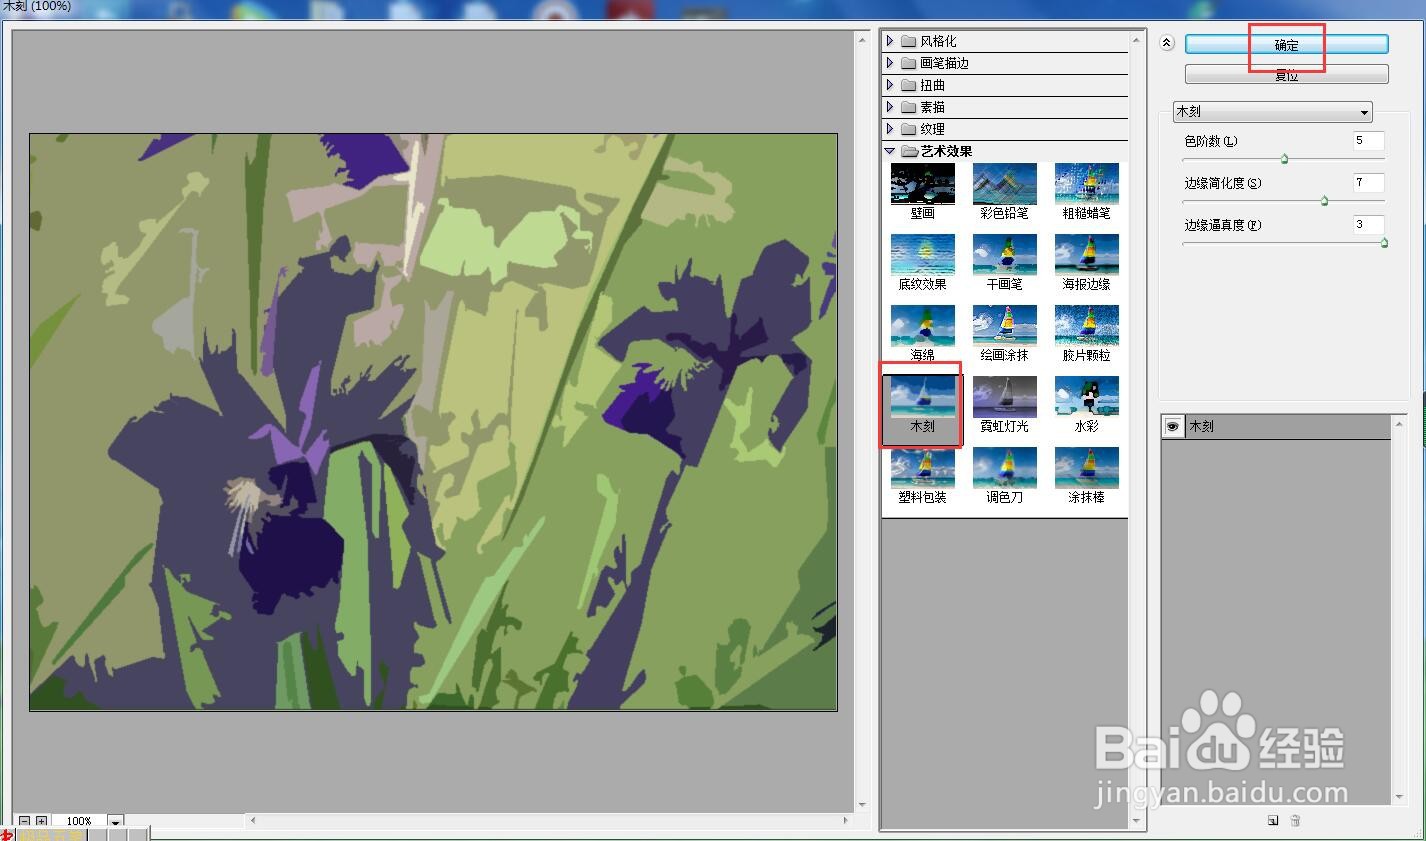
Task: Click the new effect layer icon
Action: 1273,821
